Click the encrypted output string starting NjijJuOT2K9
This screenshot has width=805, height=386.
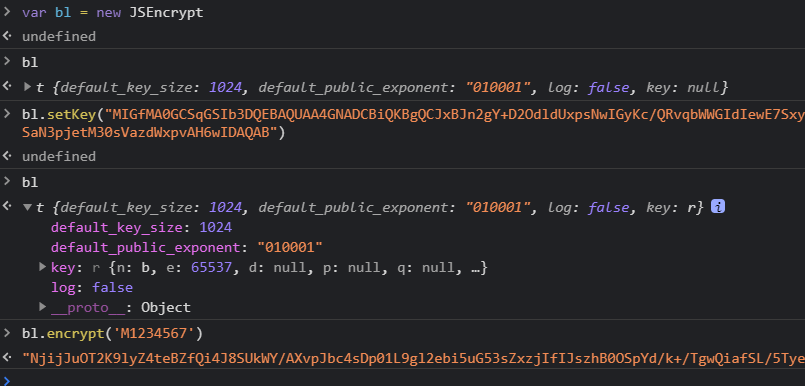[x=413, y=359]
